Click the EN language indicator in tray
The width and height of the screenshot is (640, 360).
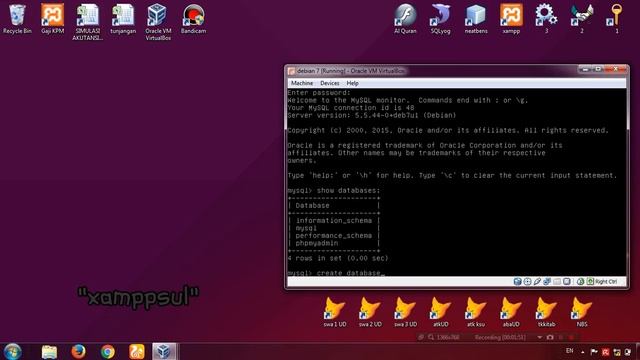pos(570,351)
